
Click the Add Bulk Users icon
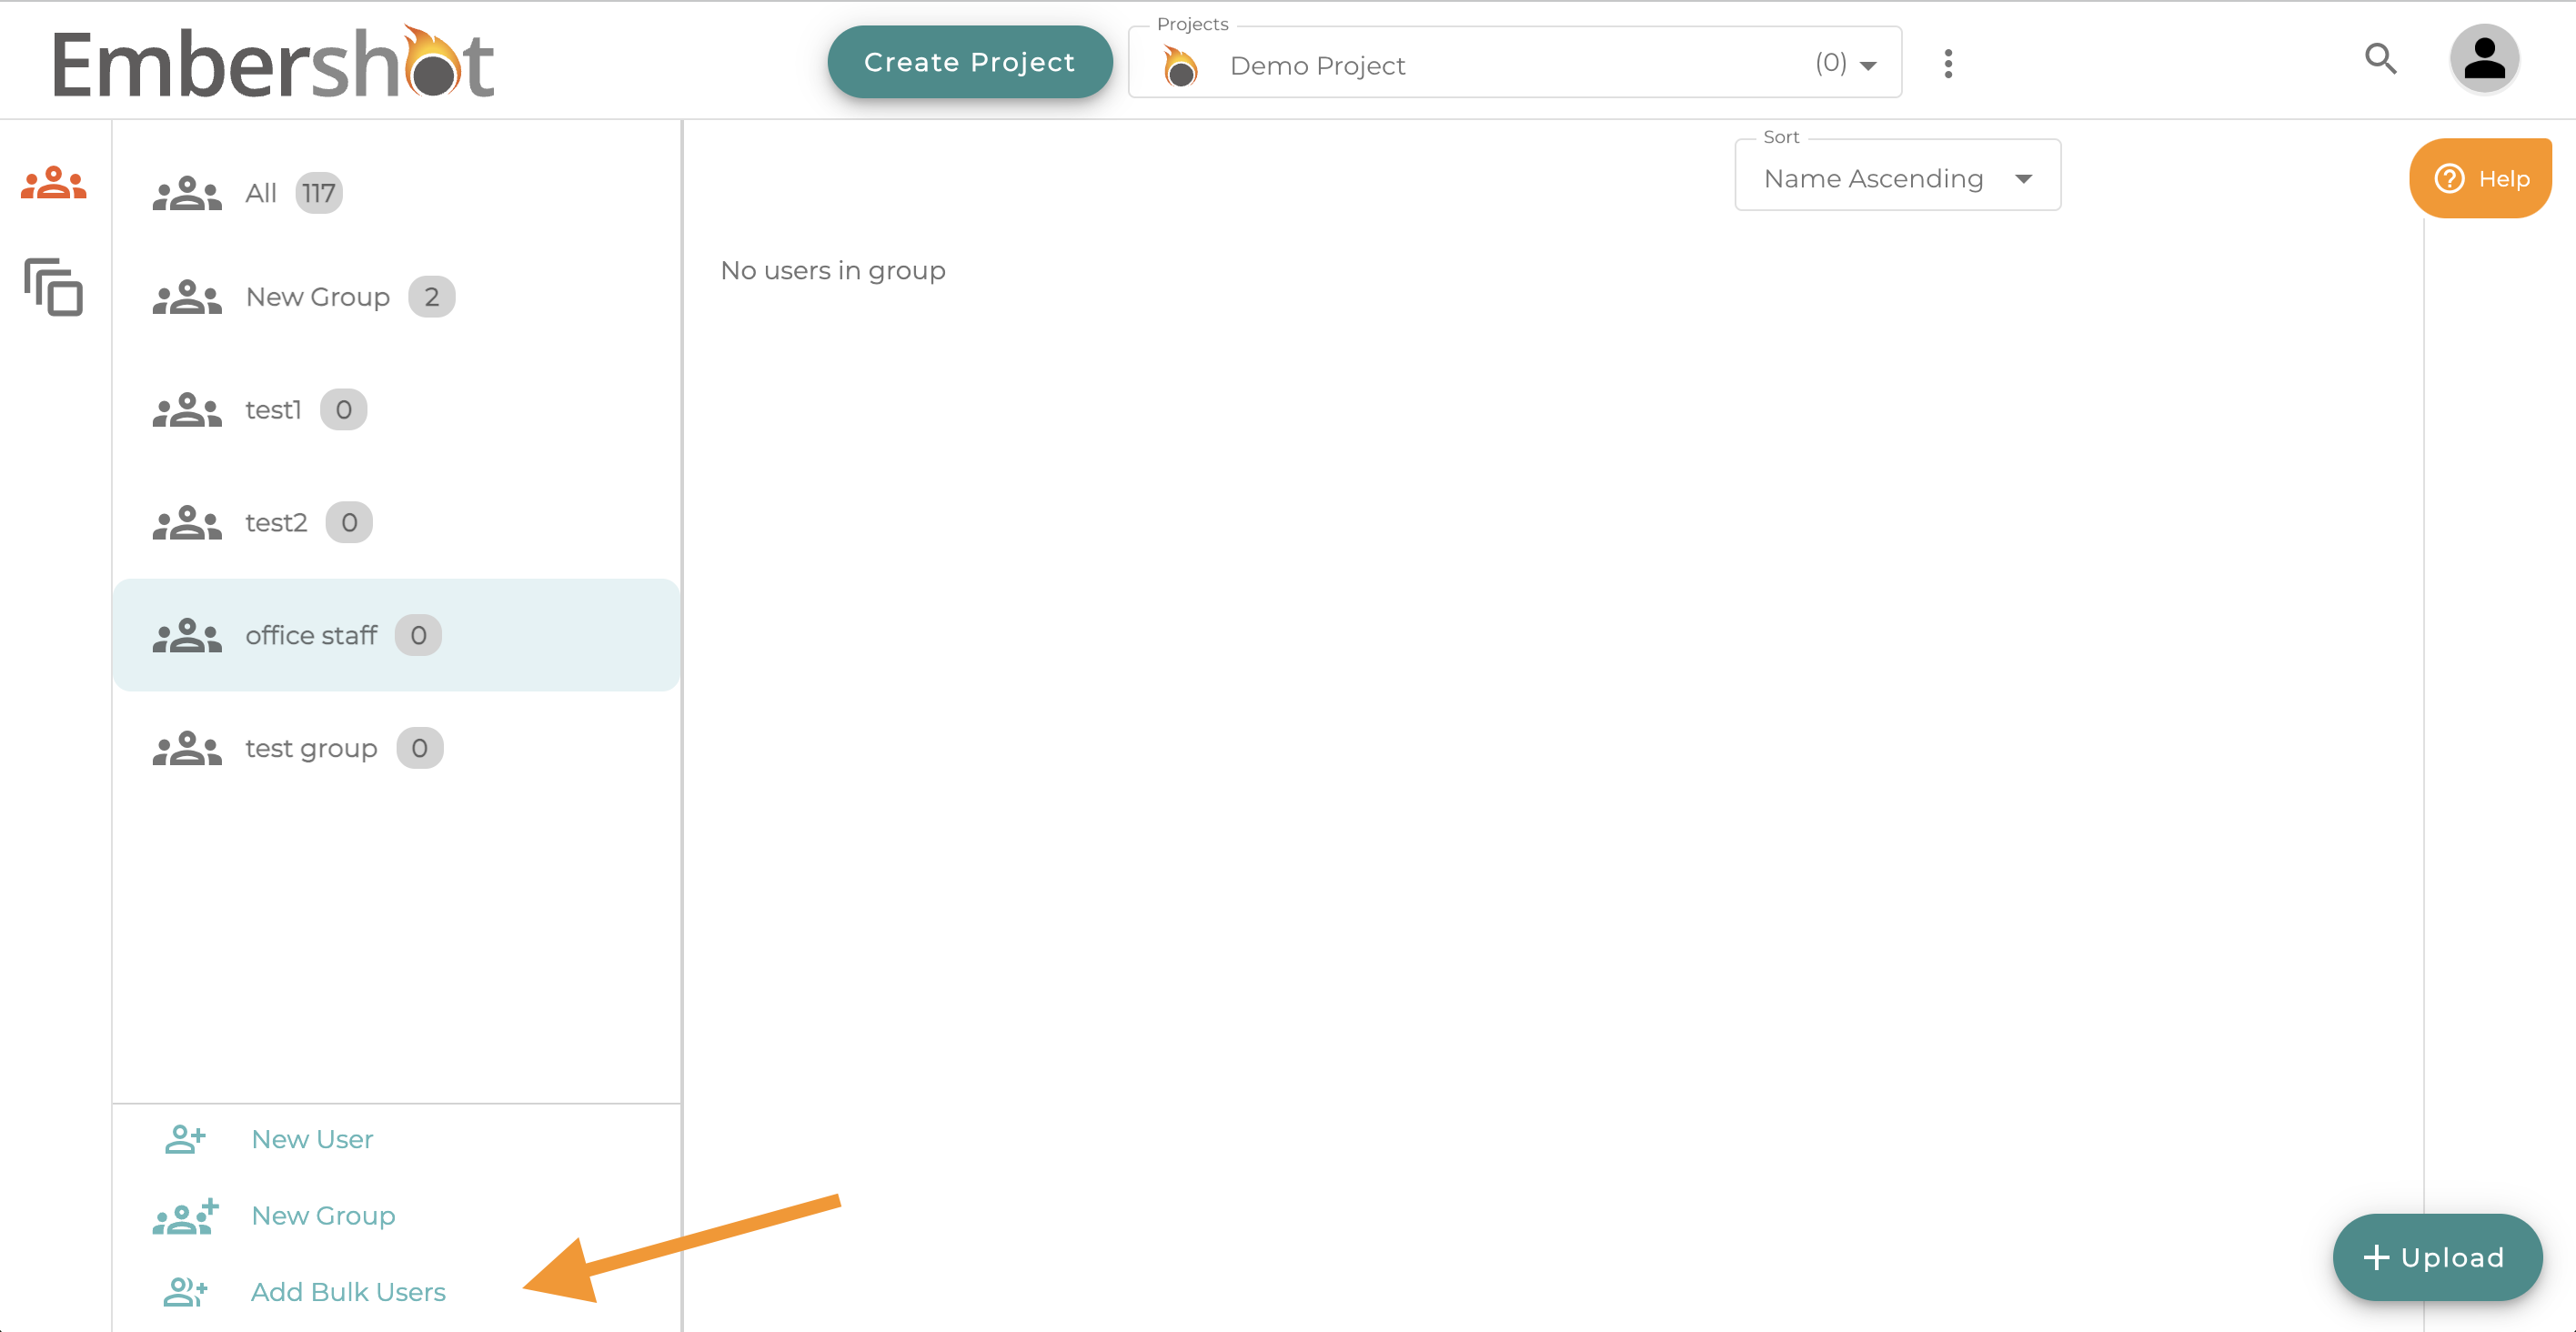click(x=186, y=1292)
